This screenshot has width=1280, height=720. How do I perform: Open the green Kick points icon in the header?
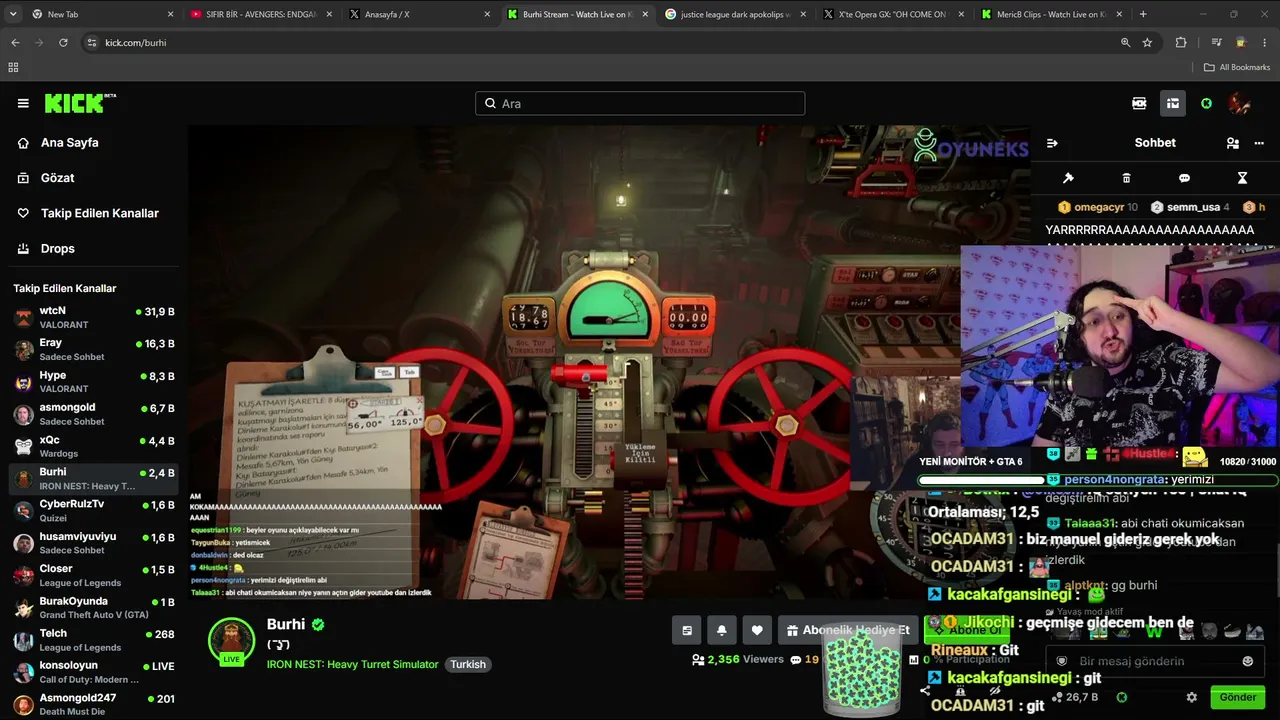click(1206, 103)
